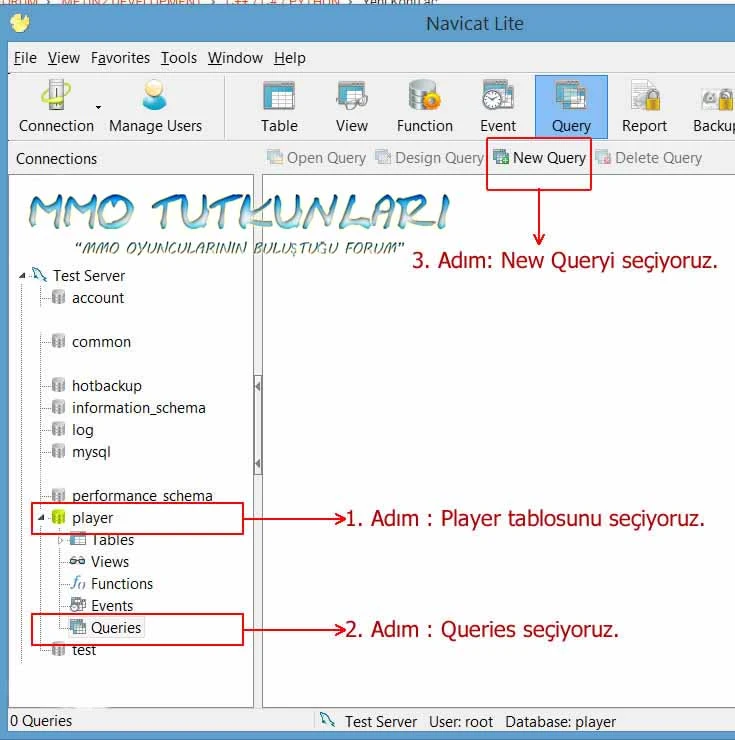The height and width of the screenshot is (740, 735).
Task: Select the Event toolbar icon
Action: [498, 106]
